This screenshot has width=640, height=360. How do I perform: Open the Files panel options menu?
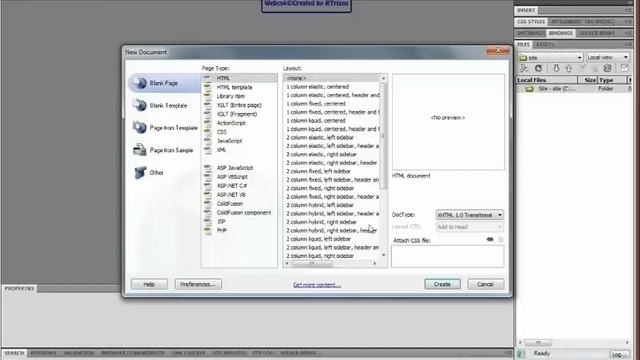tap(628, 44)
